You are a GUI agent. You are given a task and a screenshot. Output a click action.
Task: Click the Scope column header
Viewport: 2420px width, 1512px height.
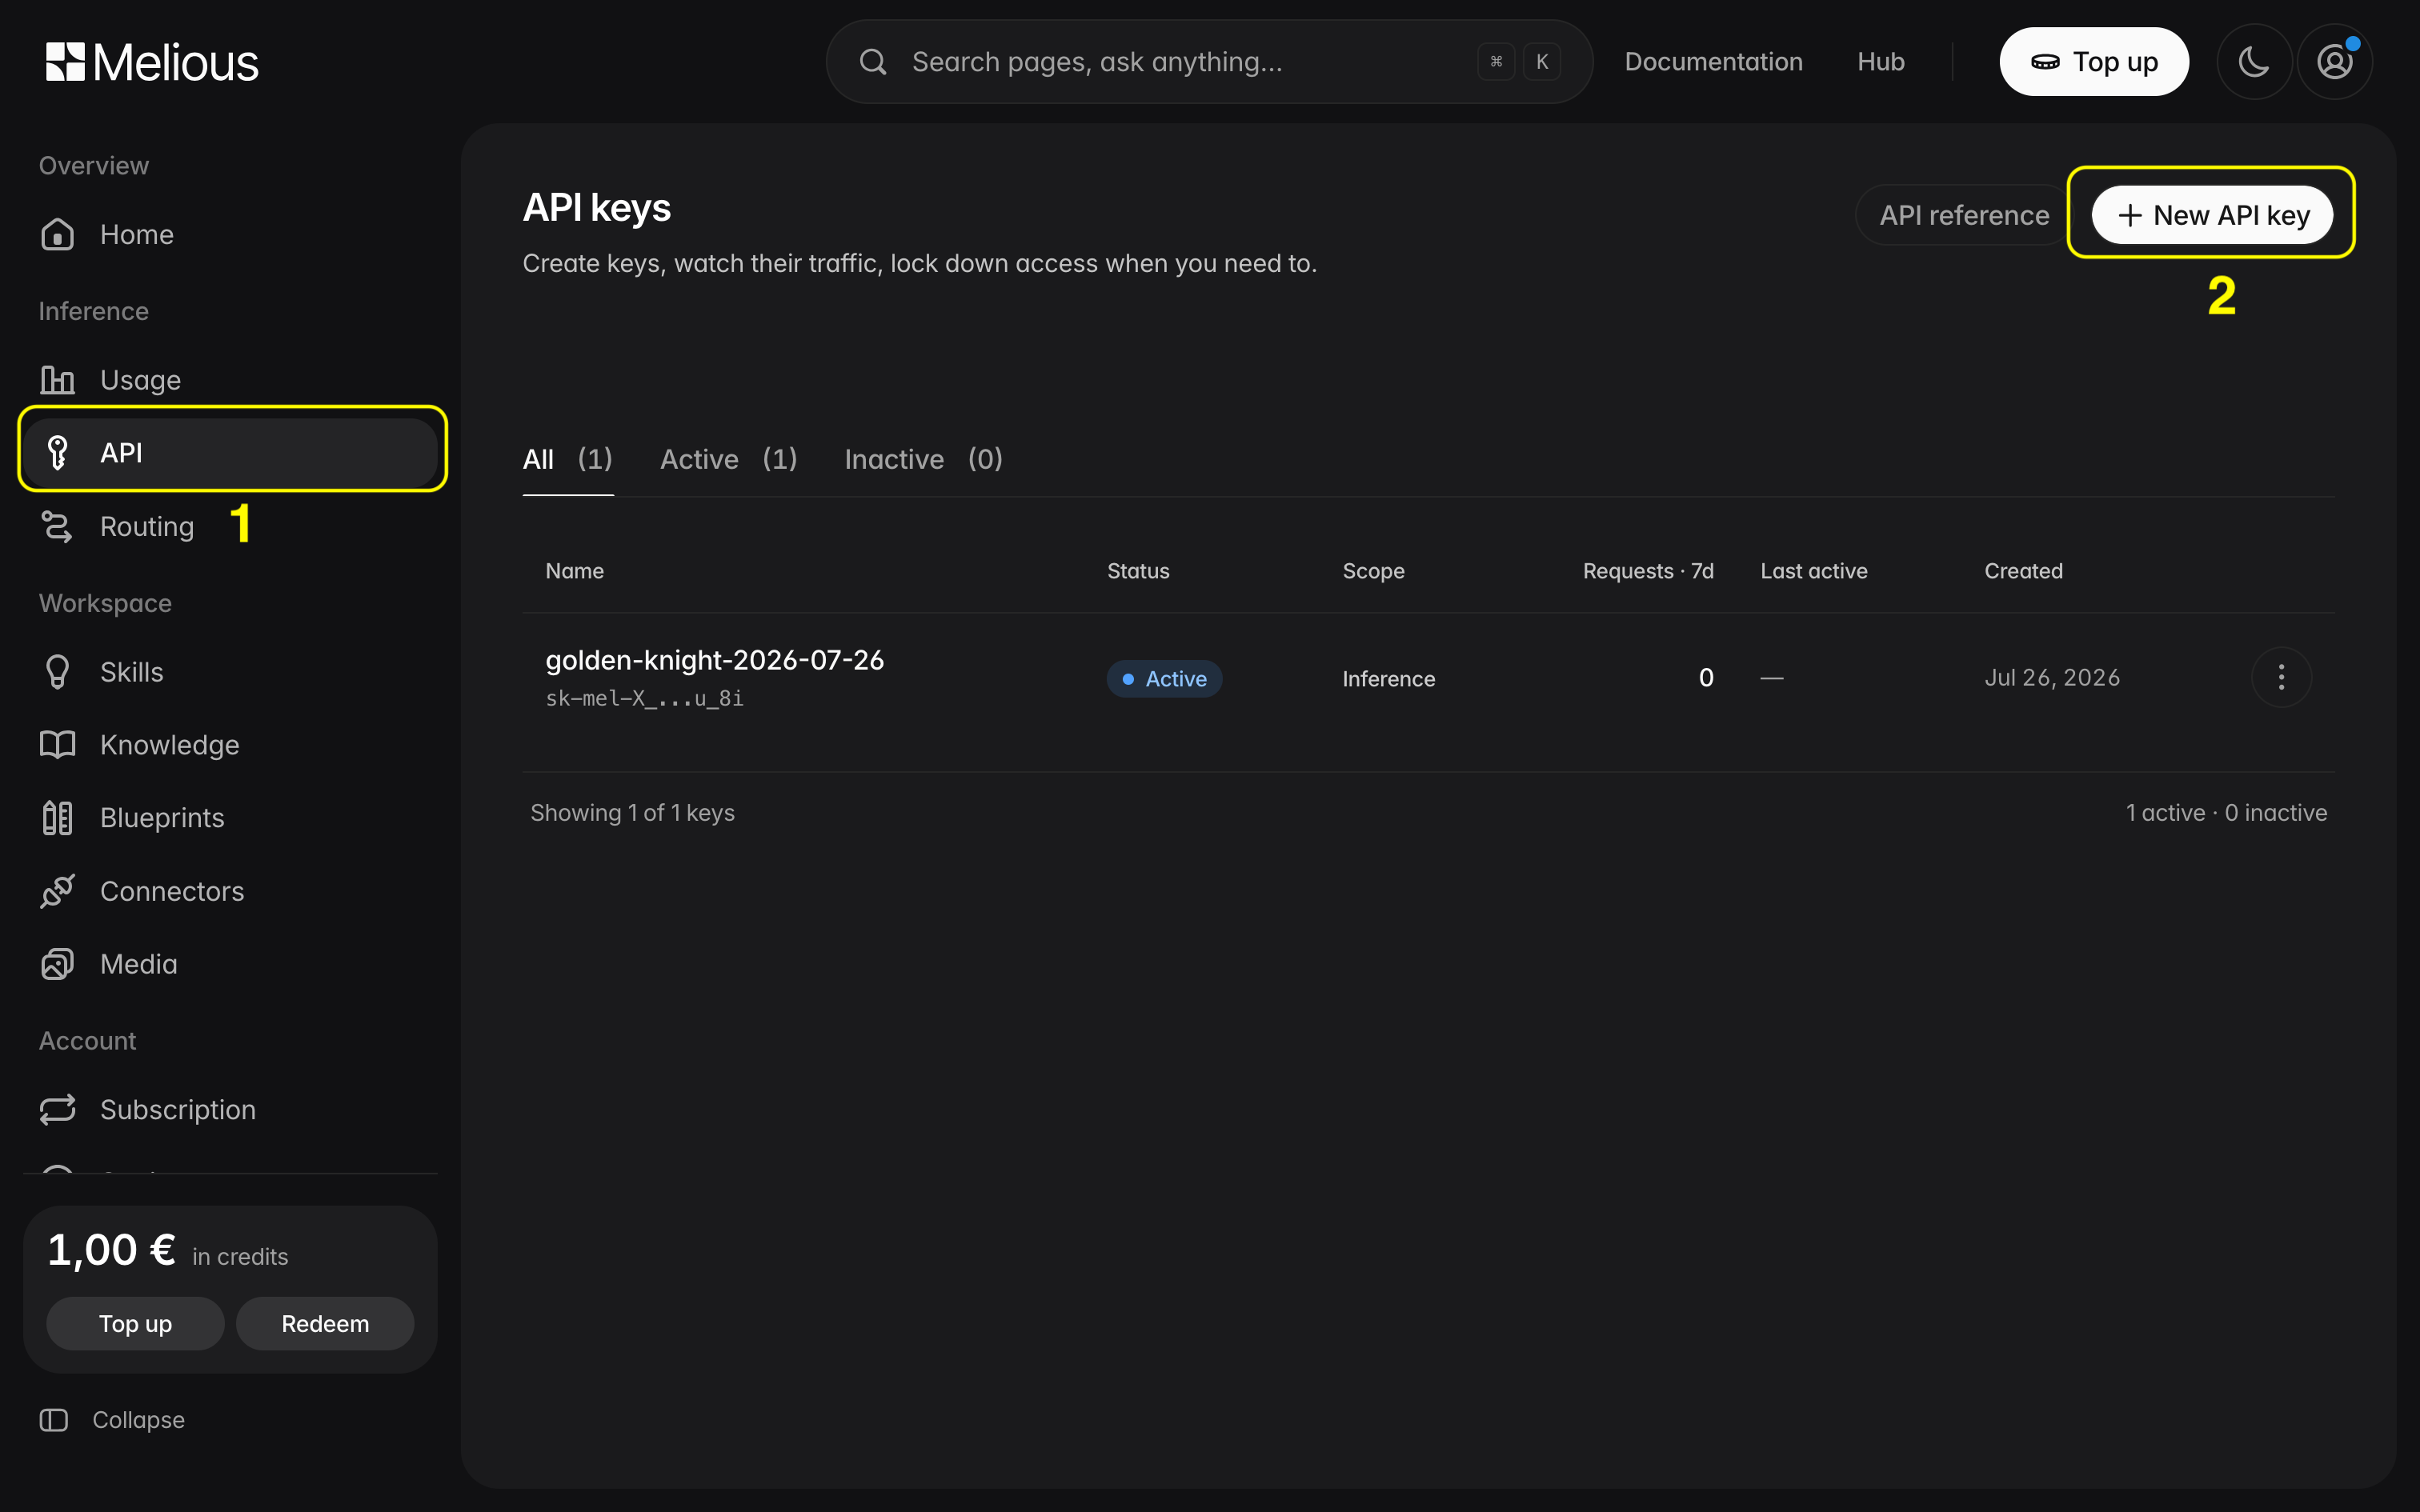coord(1373,571)
